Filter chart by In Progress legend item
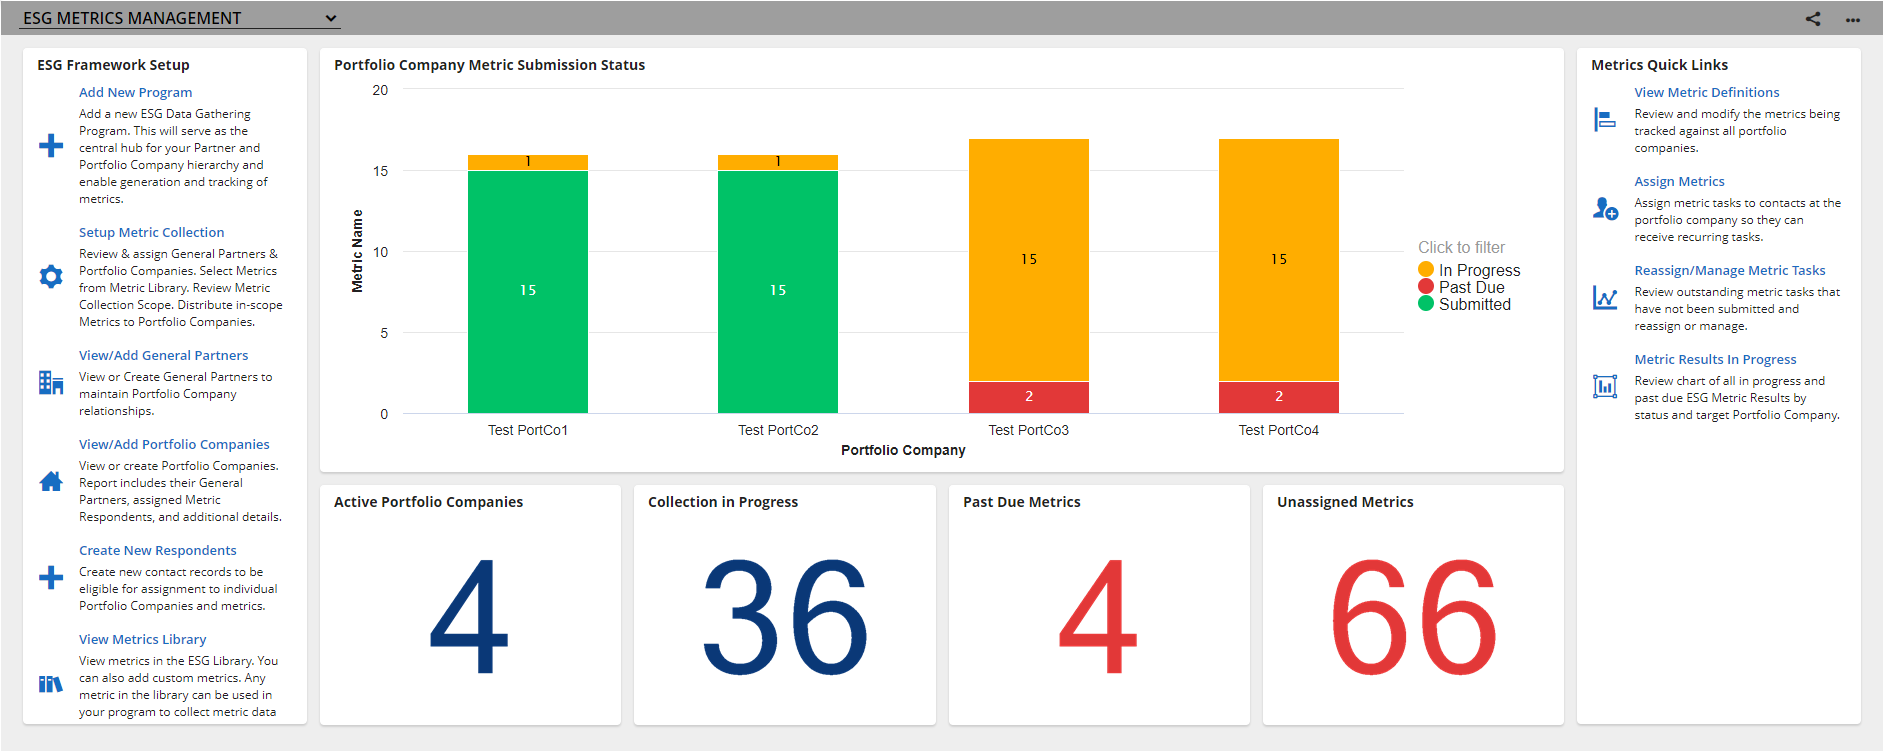Image resolution: width=1883 pixels, height=751 pixels. [x=1469, y=270]
